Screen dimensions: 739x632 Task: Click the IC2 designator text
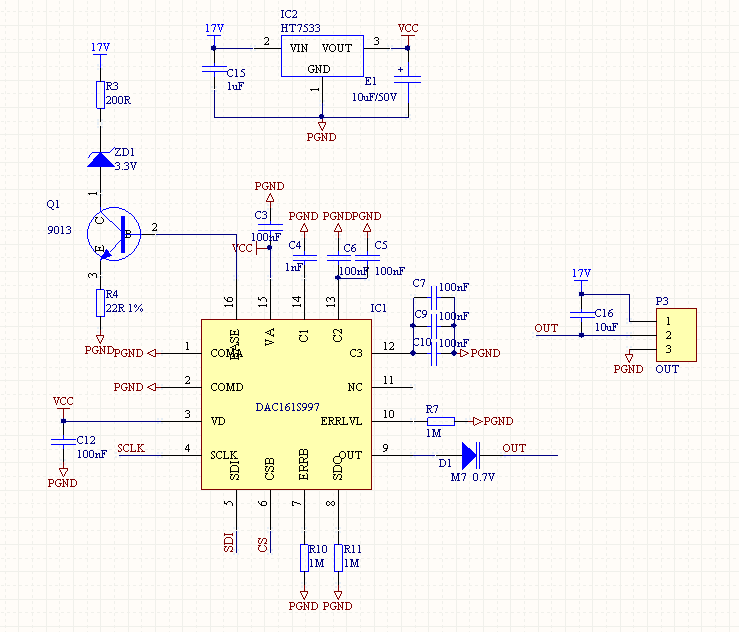tap(289, 14)
